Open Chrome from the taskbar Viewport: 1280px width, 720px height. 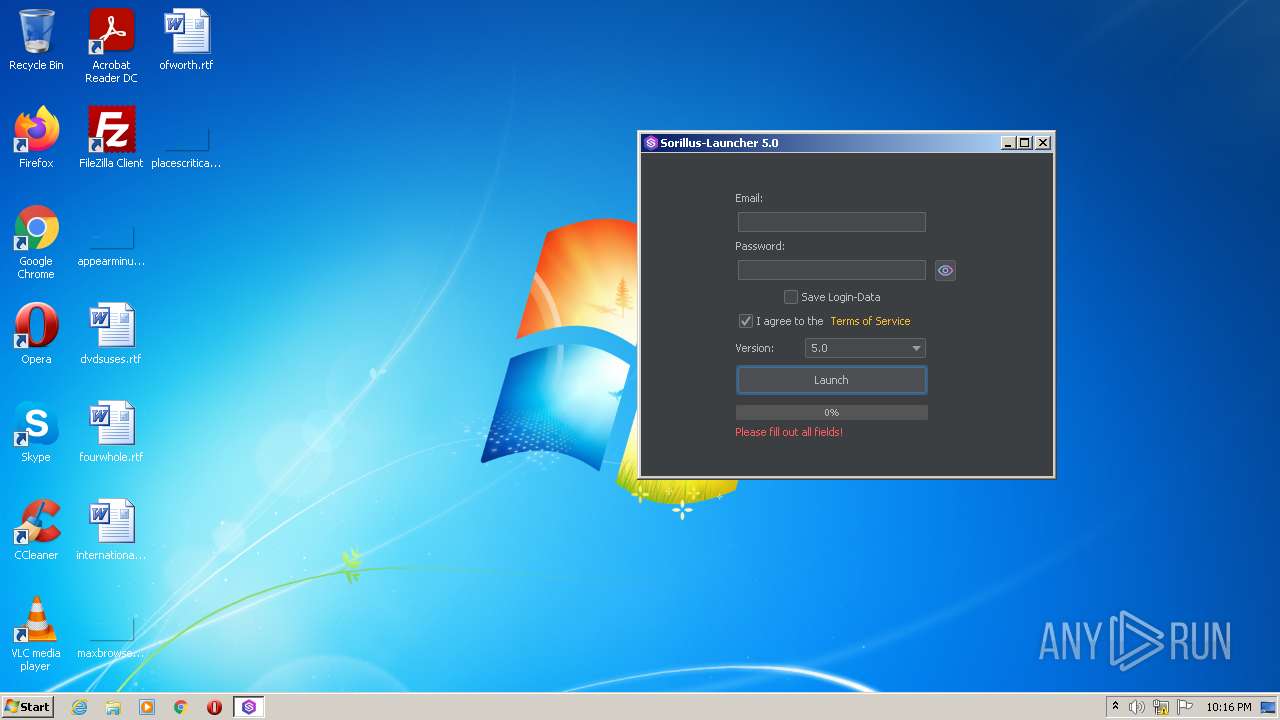(x=181, y=707)
